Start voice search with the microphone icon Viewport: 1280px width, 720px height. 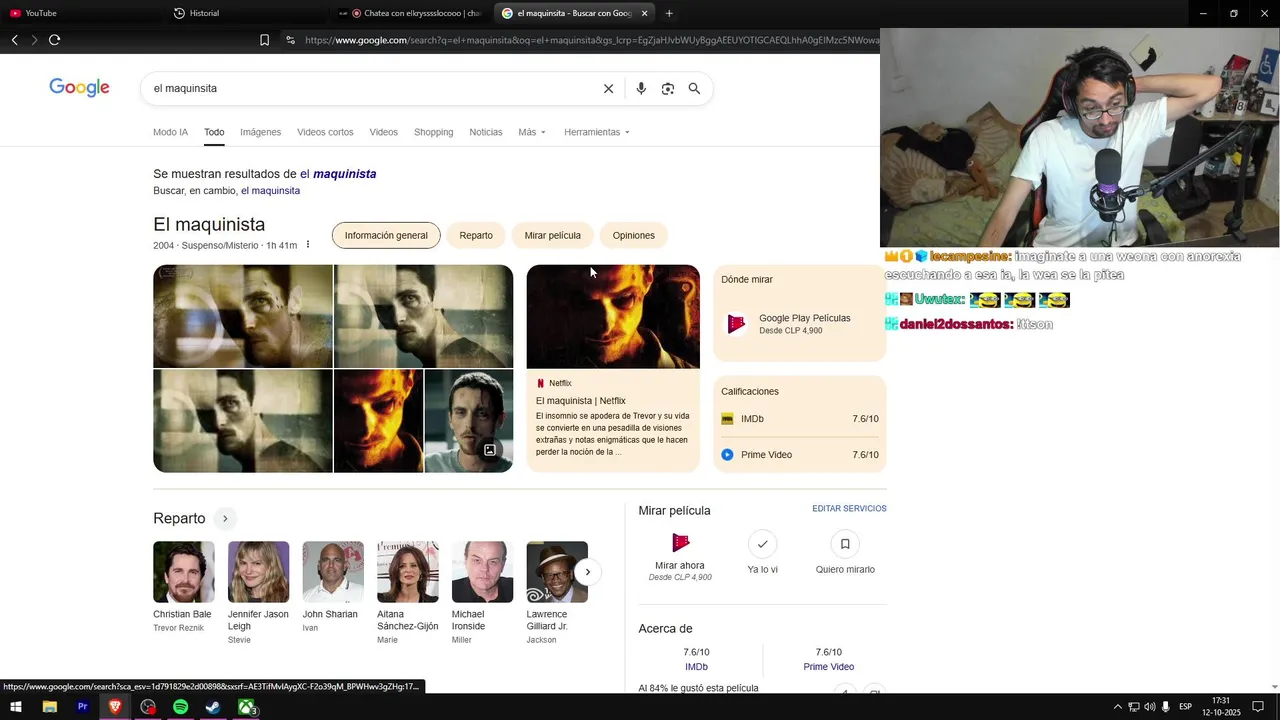(641, 89)
